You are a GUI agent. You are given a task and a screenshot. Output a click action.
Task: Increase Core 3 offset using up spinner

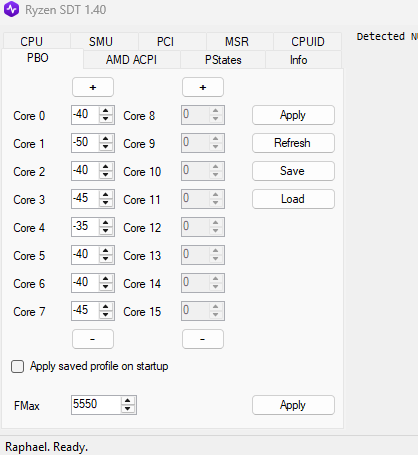pos(106,195)
